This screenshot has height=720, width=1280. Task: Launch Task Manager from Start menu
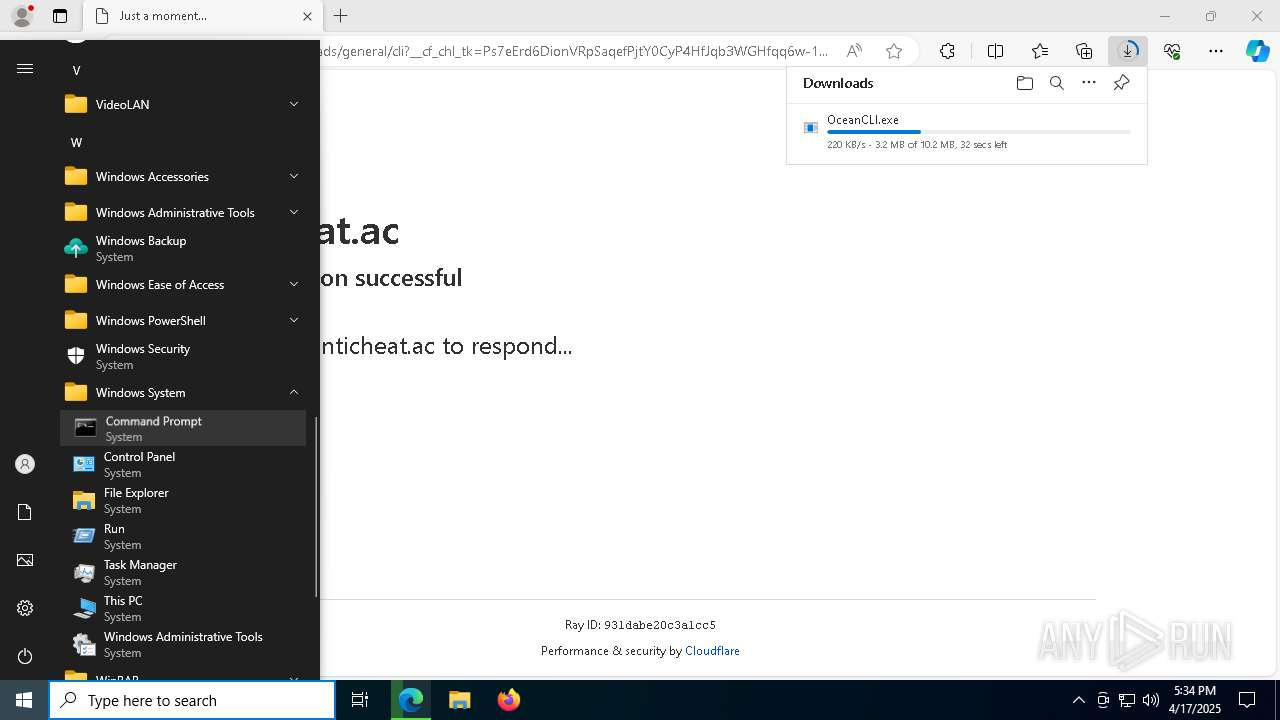pos(183,572)
